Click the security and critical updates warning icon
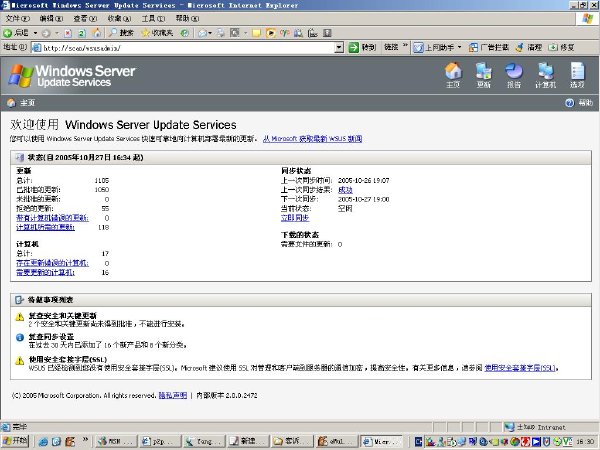 point(20,317)
